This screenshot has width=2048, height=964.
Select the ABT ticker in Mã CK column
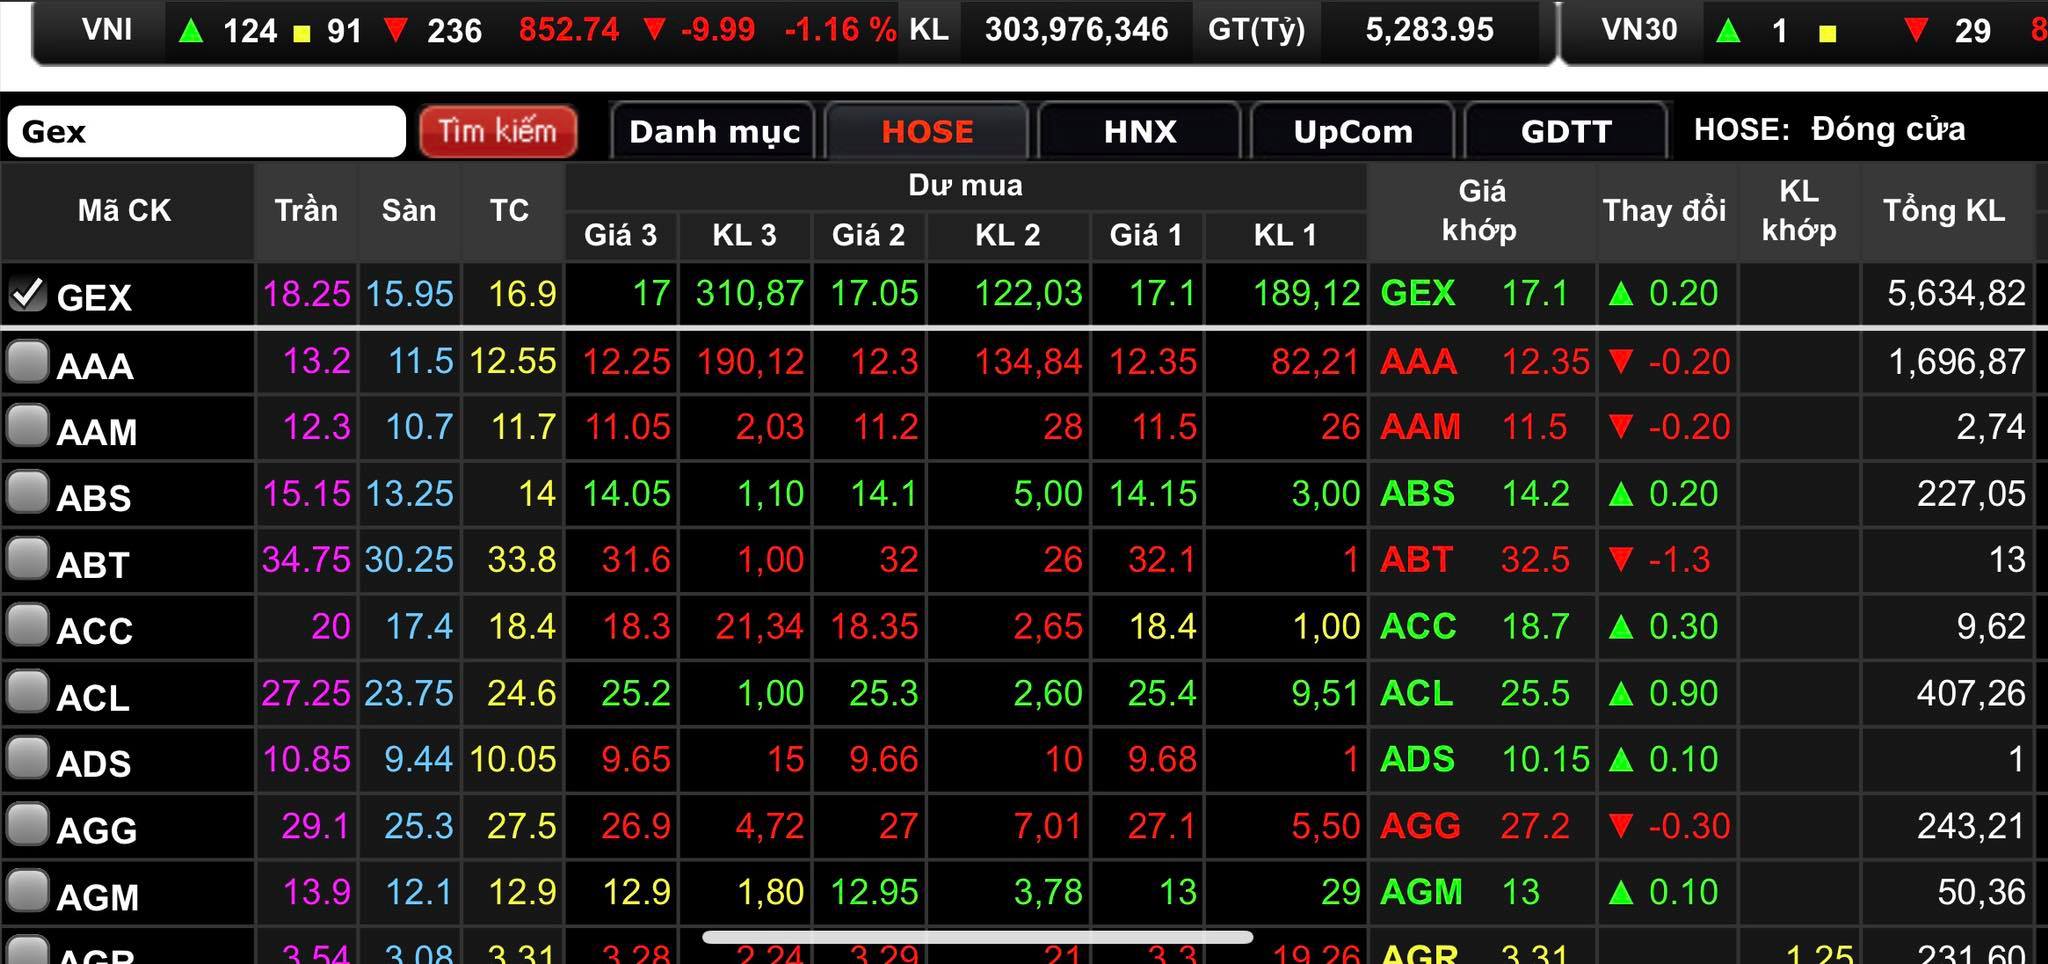pos(93,565)
